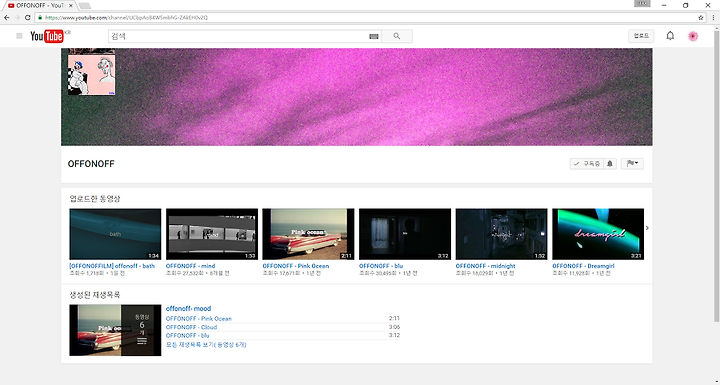Click the 2:11 duration in the playlist
The width and height of the screenshot is (720, 385).
[394, 318]
